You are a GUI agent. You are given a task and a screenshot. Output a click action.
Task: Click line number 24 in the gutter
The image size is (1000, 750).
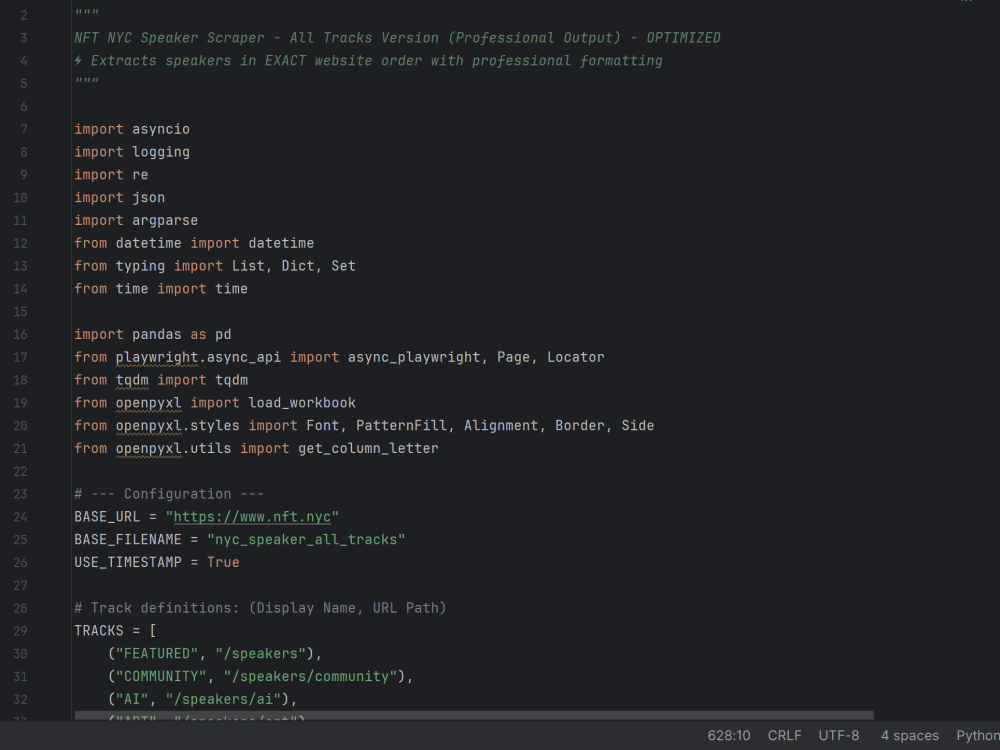[x=20, y=517]
